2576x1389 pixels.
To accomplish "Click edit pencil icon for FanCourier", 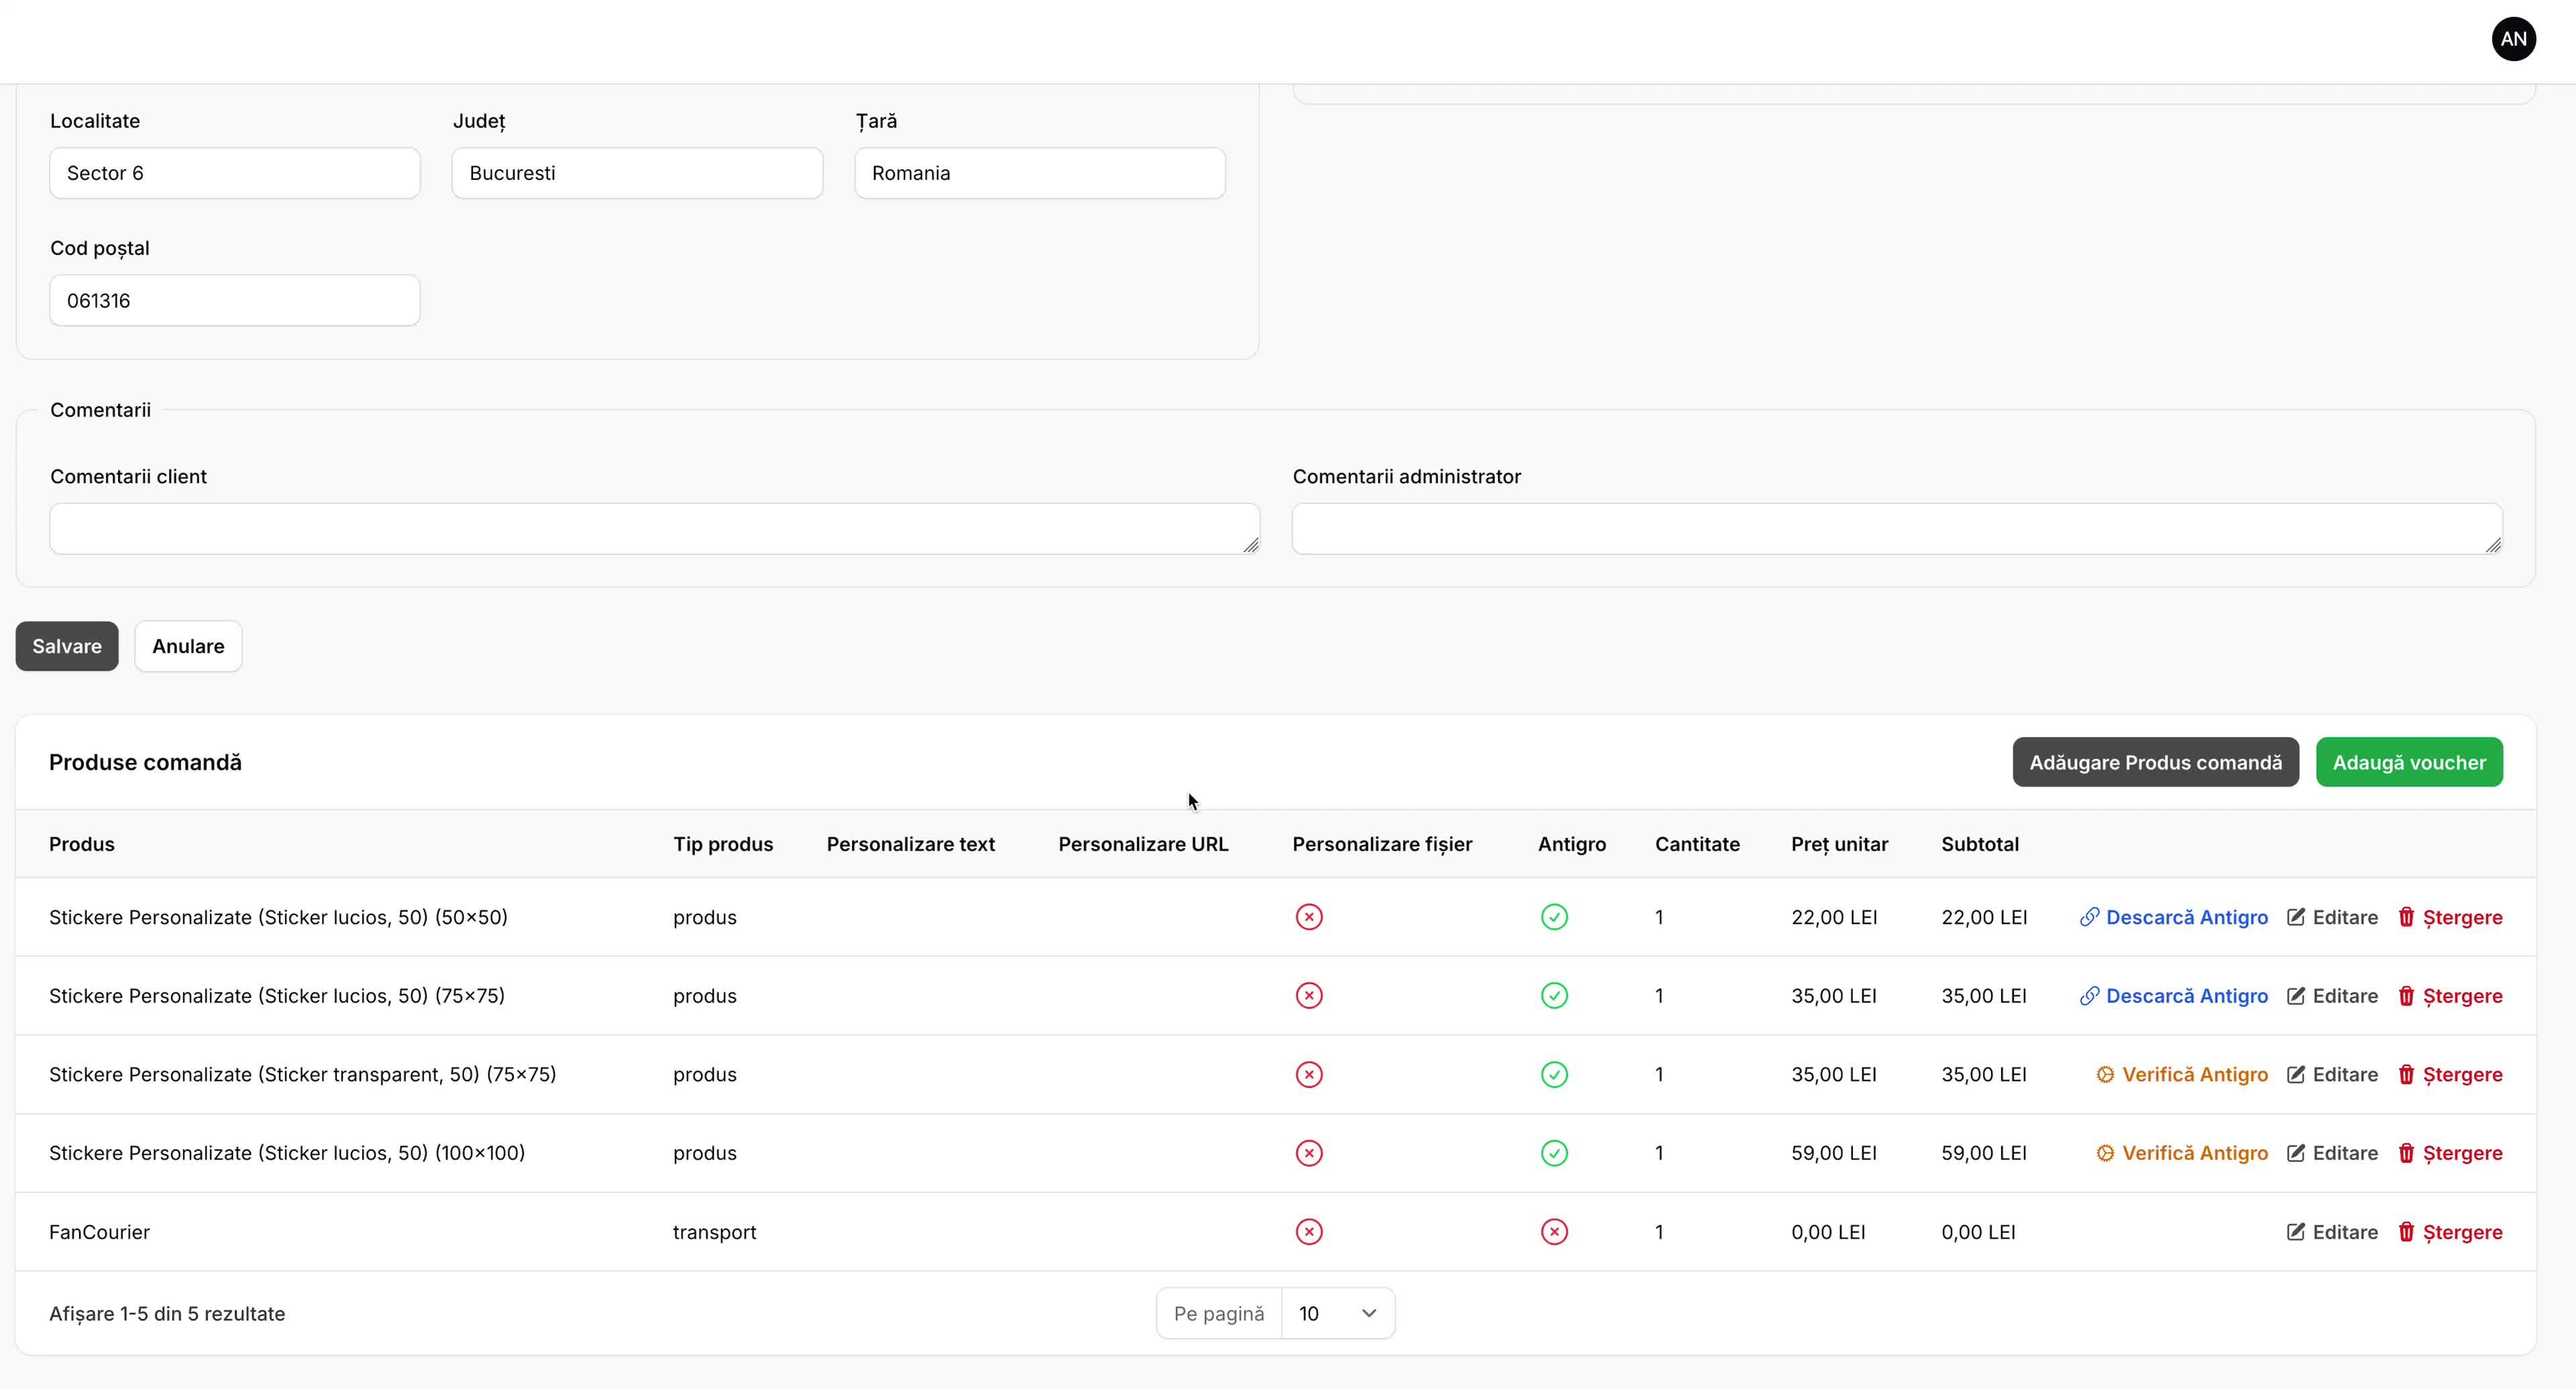I will pos(2296,1232).
